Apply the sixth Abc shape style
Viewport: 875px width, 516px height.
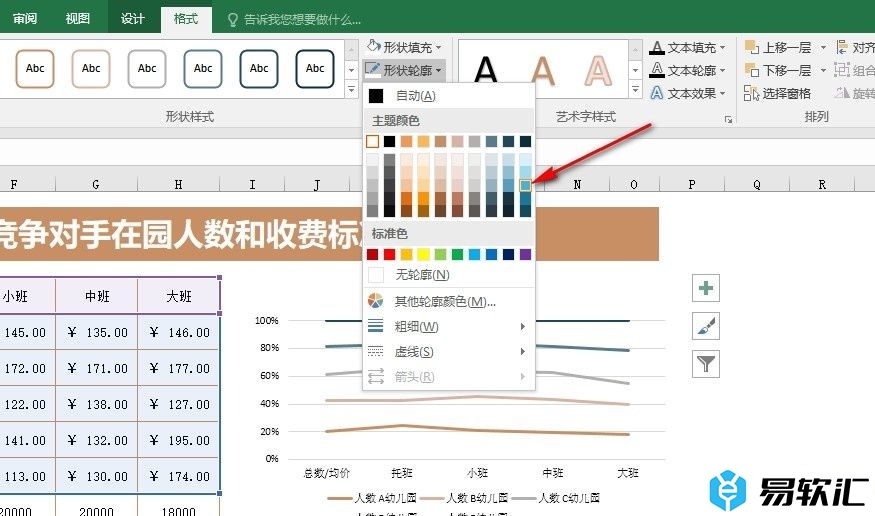(x=315, y=69)
